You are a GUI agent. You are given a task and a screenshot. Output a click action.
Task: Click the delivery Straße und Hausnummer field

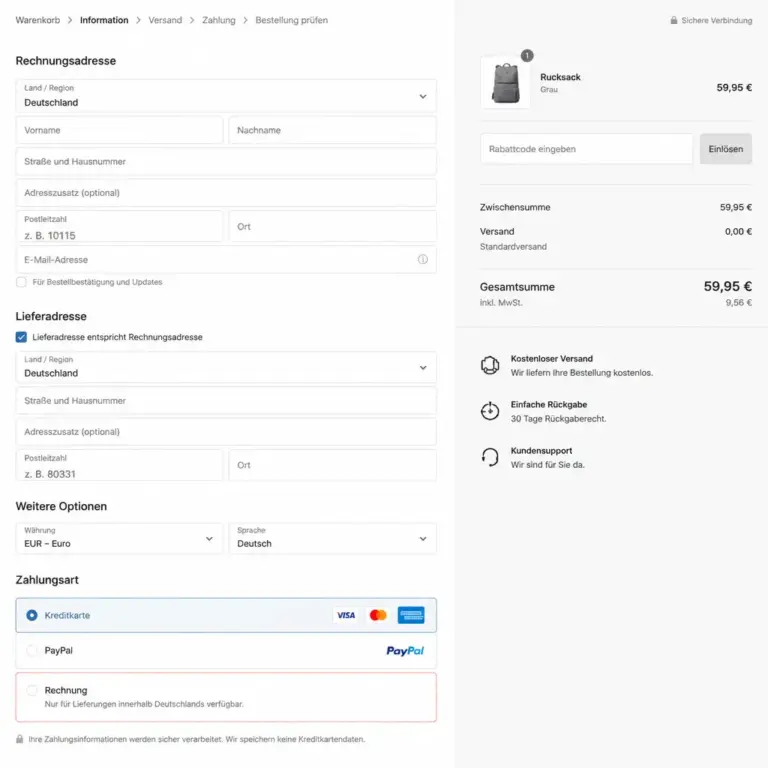[x=226, y=401]
